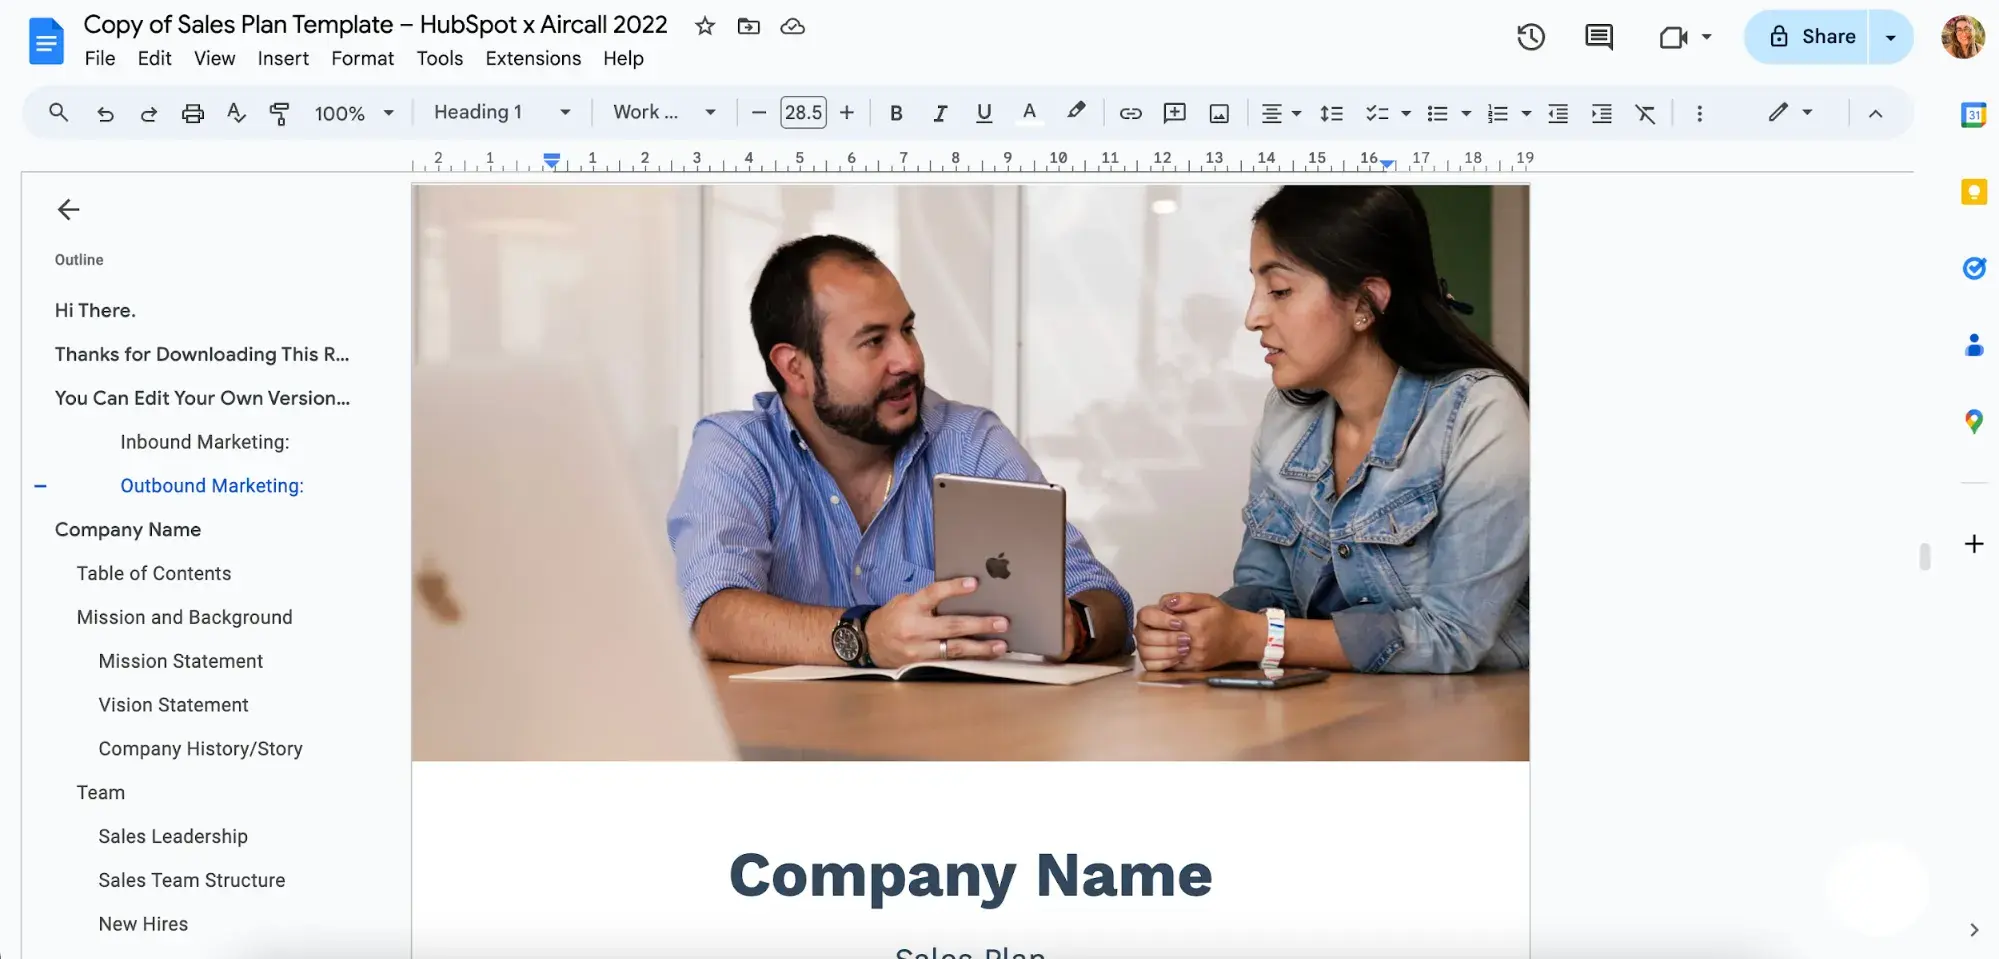Open the text alignment dropdown
This screenshot has height=959, width=1999.
(1280, 113)
